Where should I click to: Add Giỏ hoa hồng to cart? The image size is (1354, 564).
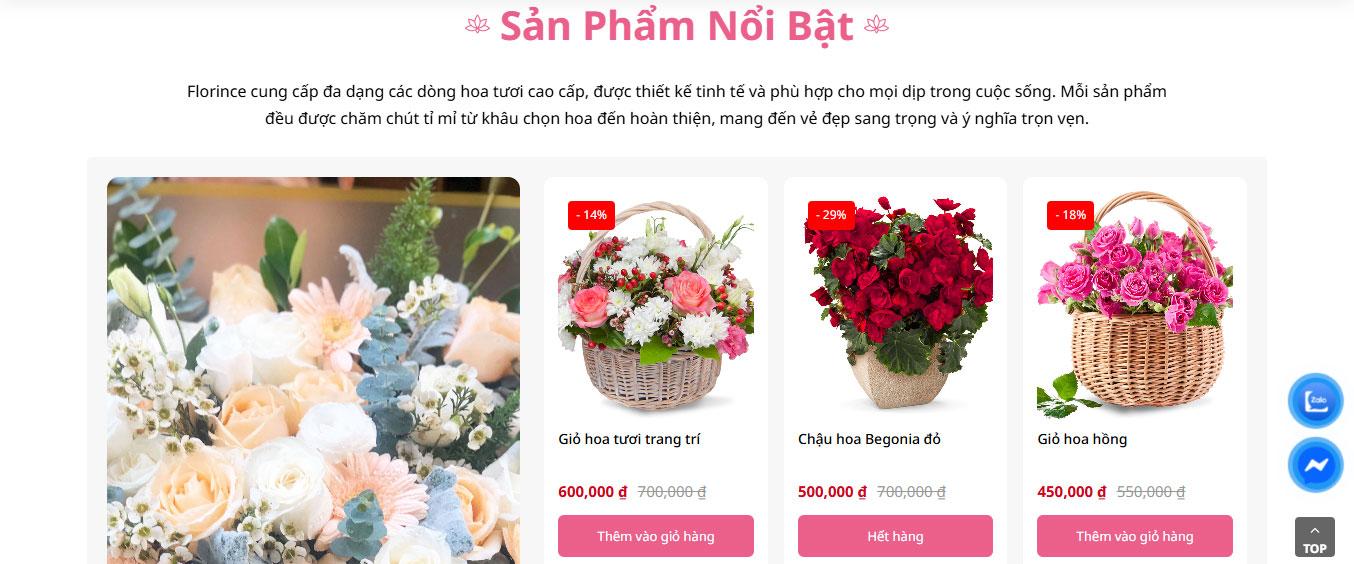pyautogui.click(x=1135, y=536)
